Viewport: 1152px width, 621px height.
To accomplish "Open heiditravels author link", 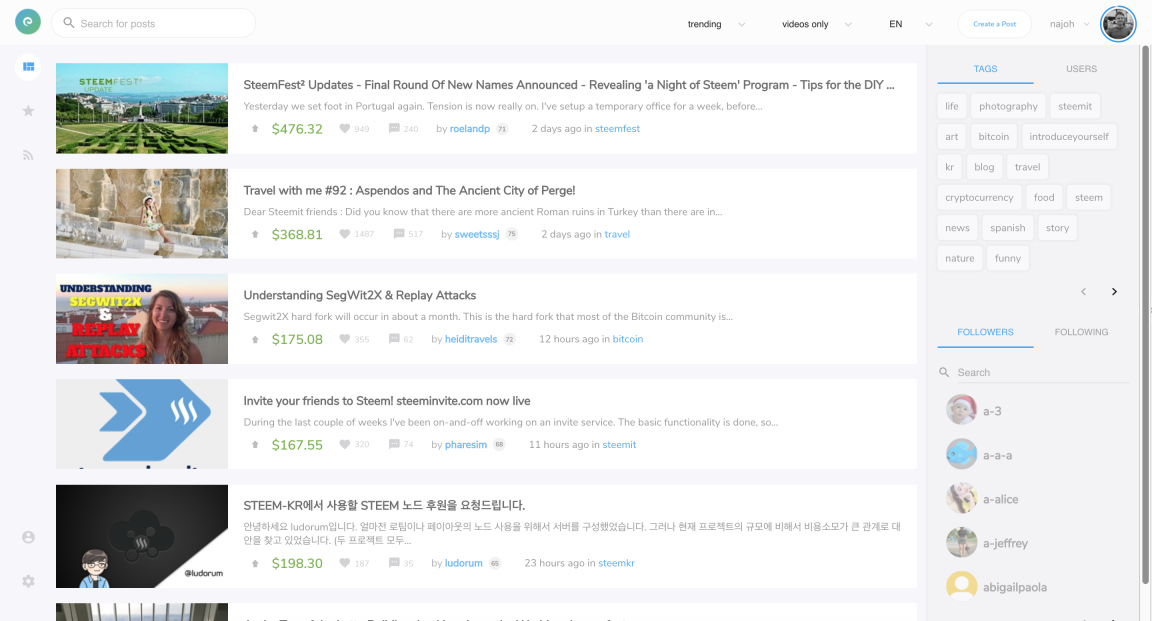I will tap(471, 339).
